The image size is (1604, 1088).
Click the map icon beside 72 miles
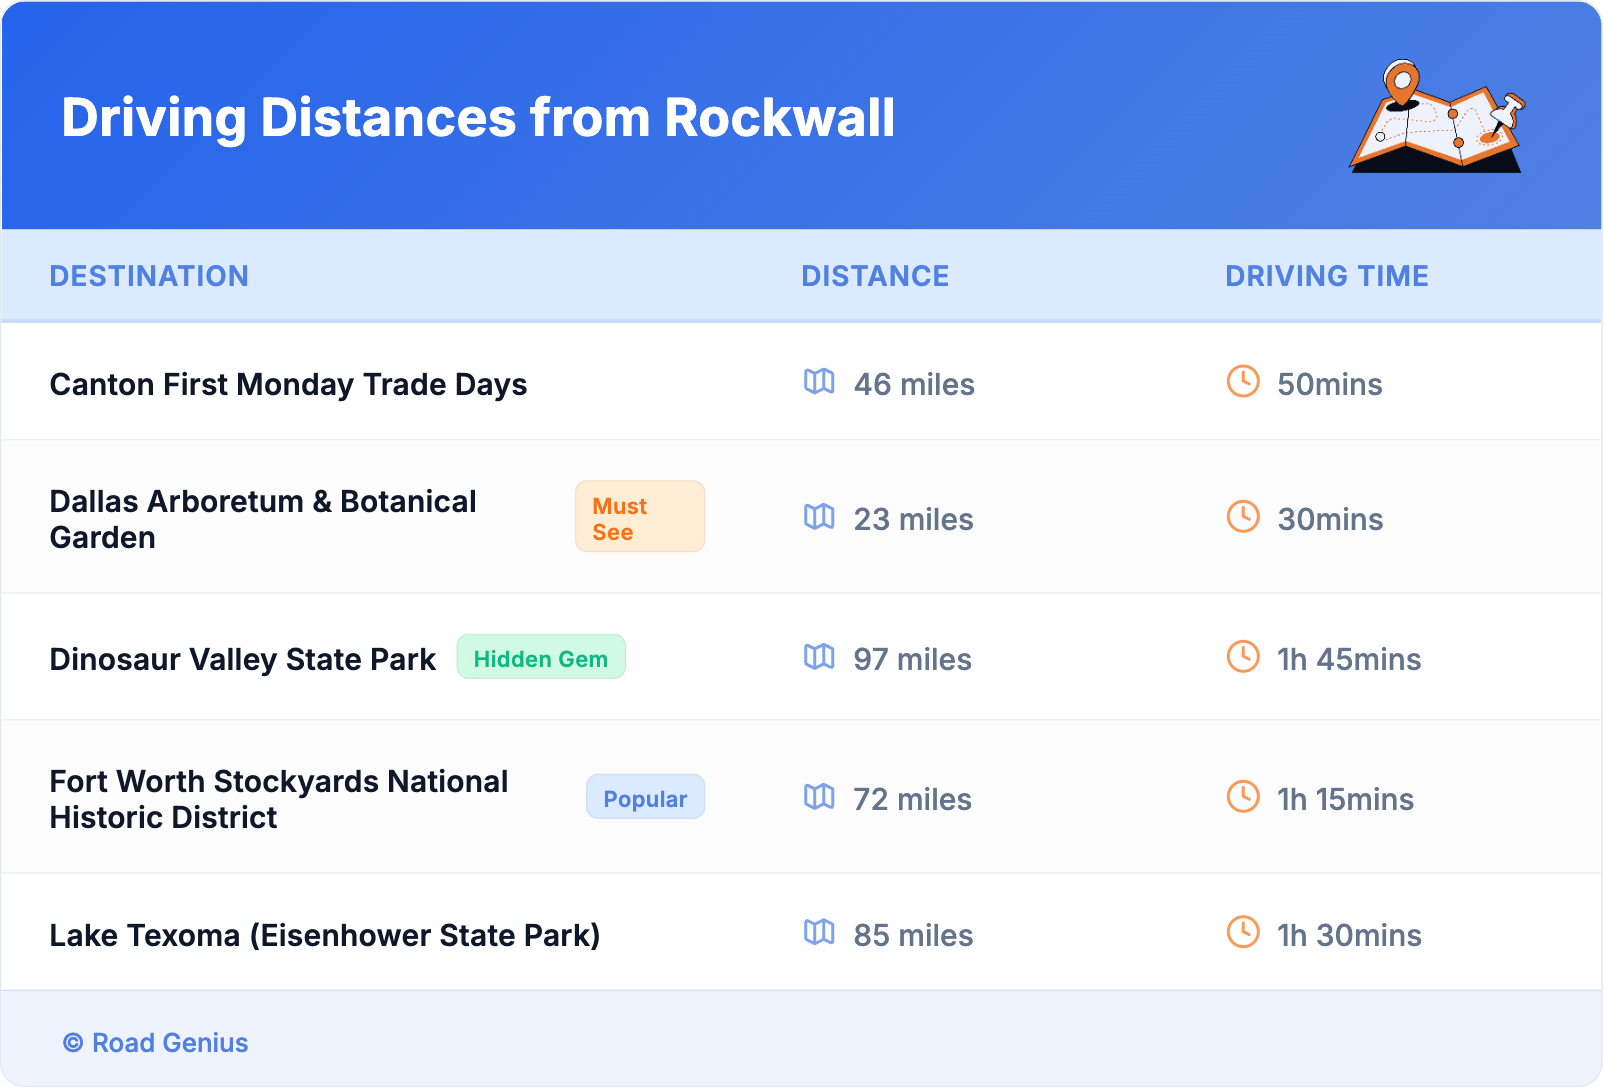(x=819, y=797)
